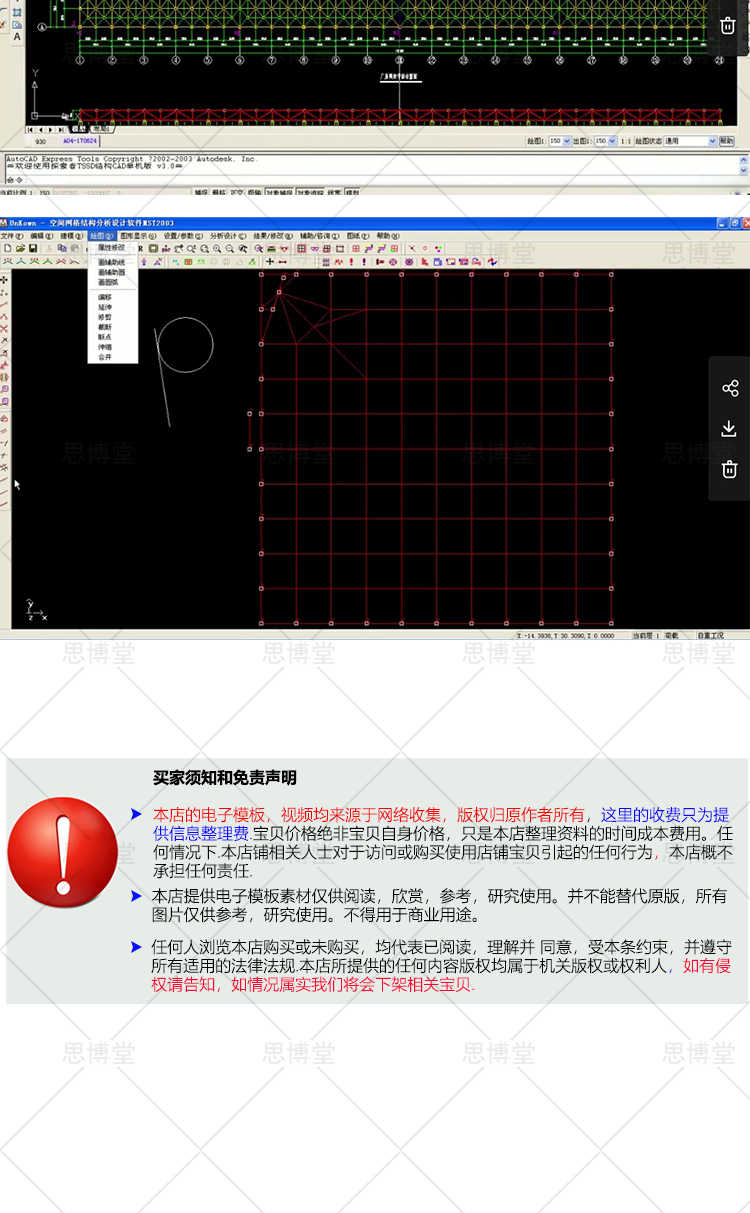Click the Save floppy disk icon
750x1213 pixels.
(33, 248)
